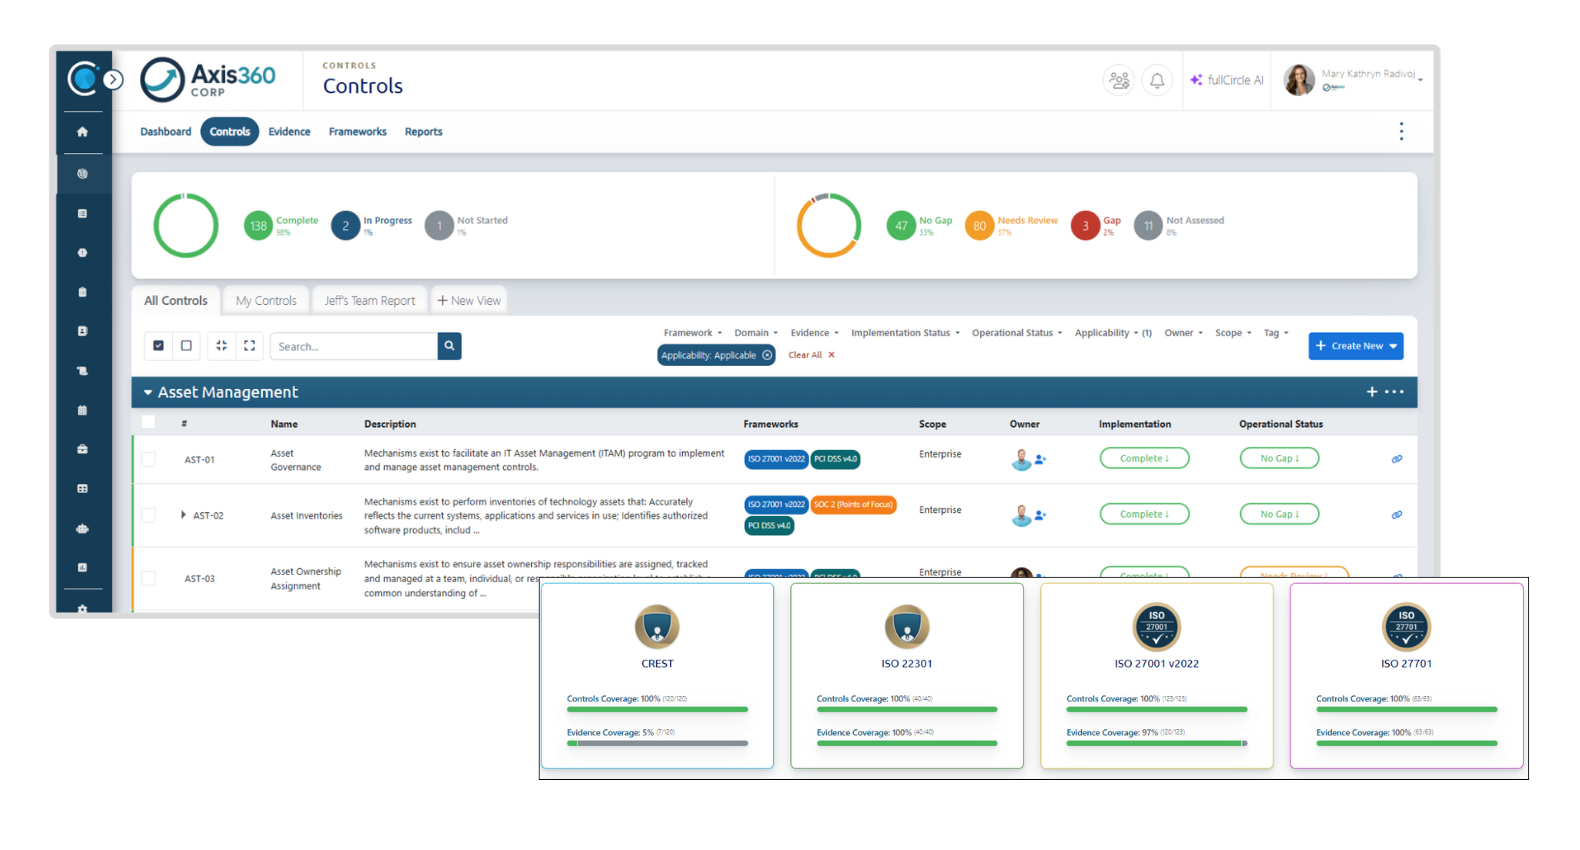Open the users group icon in the header

click(1119, 80)
